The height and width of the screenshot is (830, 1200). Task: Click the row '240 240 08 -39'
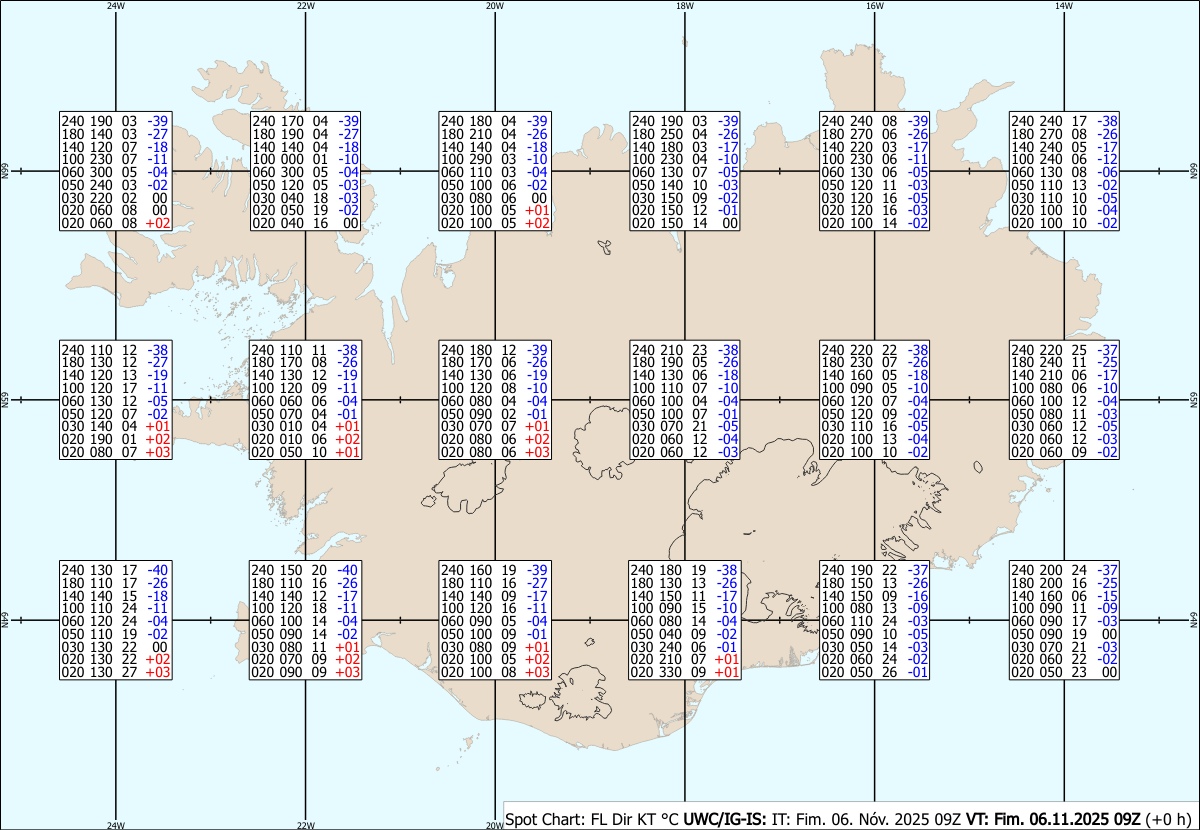click(x=875, y=120)
